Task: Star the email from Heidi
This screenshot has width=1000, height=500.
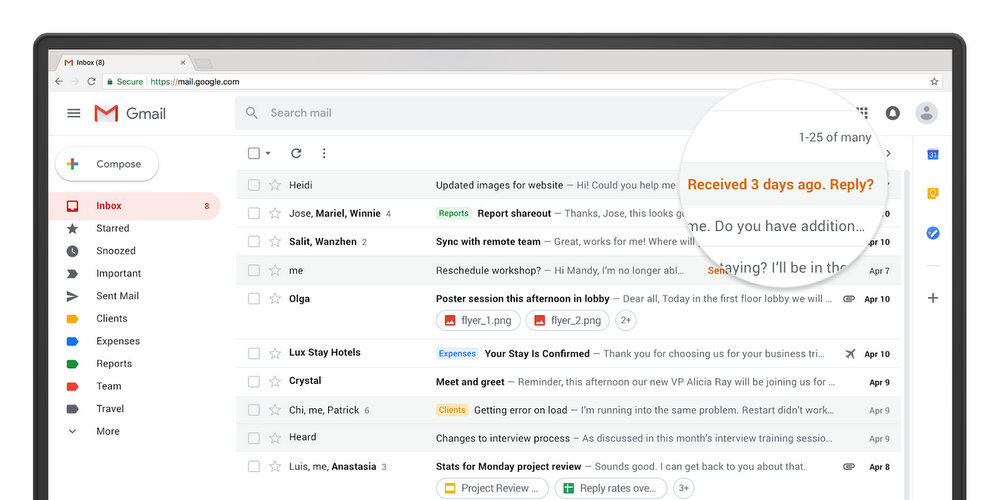Action: [x=275, y=185]
